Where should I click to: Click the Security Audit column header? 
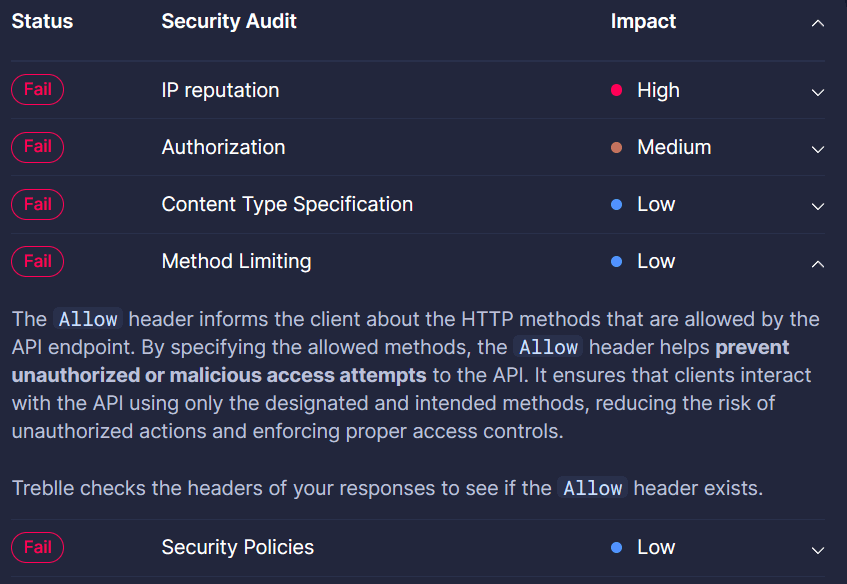[229, 21]
